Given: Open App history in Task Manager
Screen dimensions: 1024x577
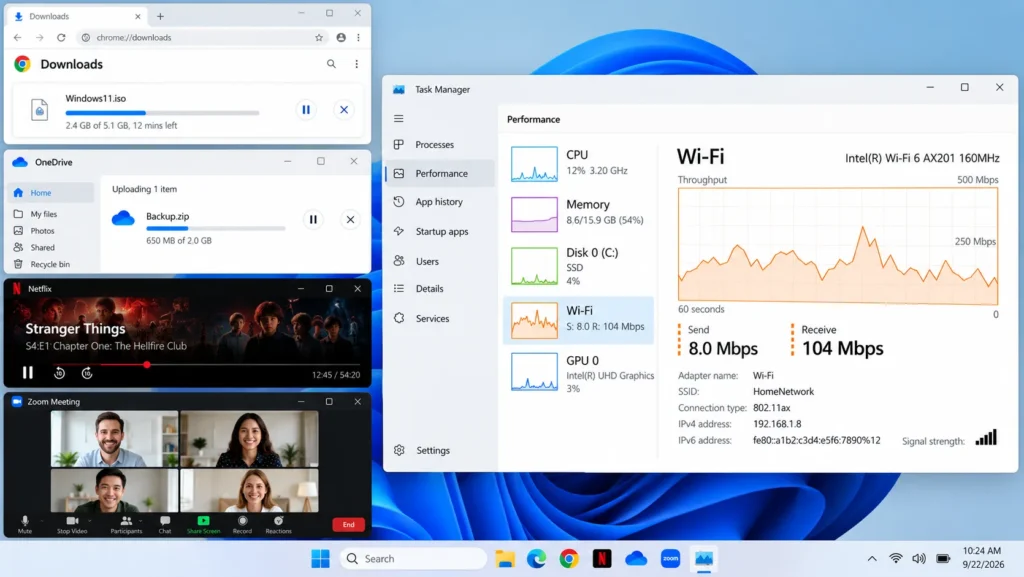Looking at the screenshot, I should (x=440, y=202).
